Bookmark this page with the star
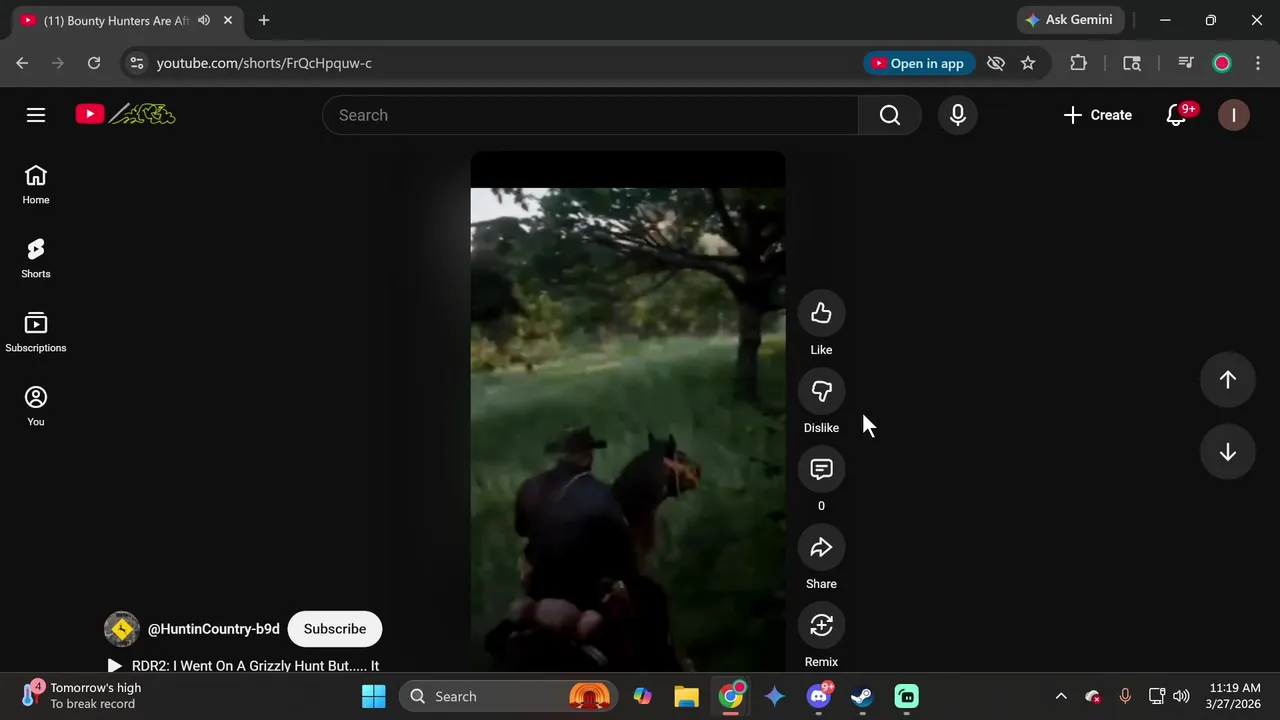 (1028, 63)
